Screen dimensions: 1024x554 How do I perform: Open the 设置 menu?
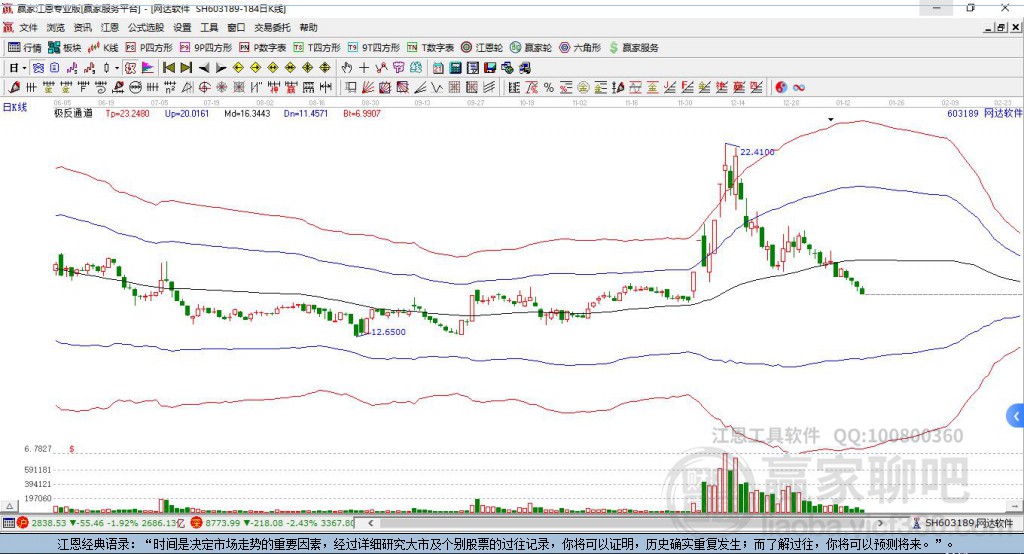click(182, 27)
